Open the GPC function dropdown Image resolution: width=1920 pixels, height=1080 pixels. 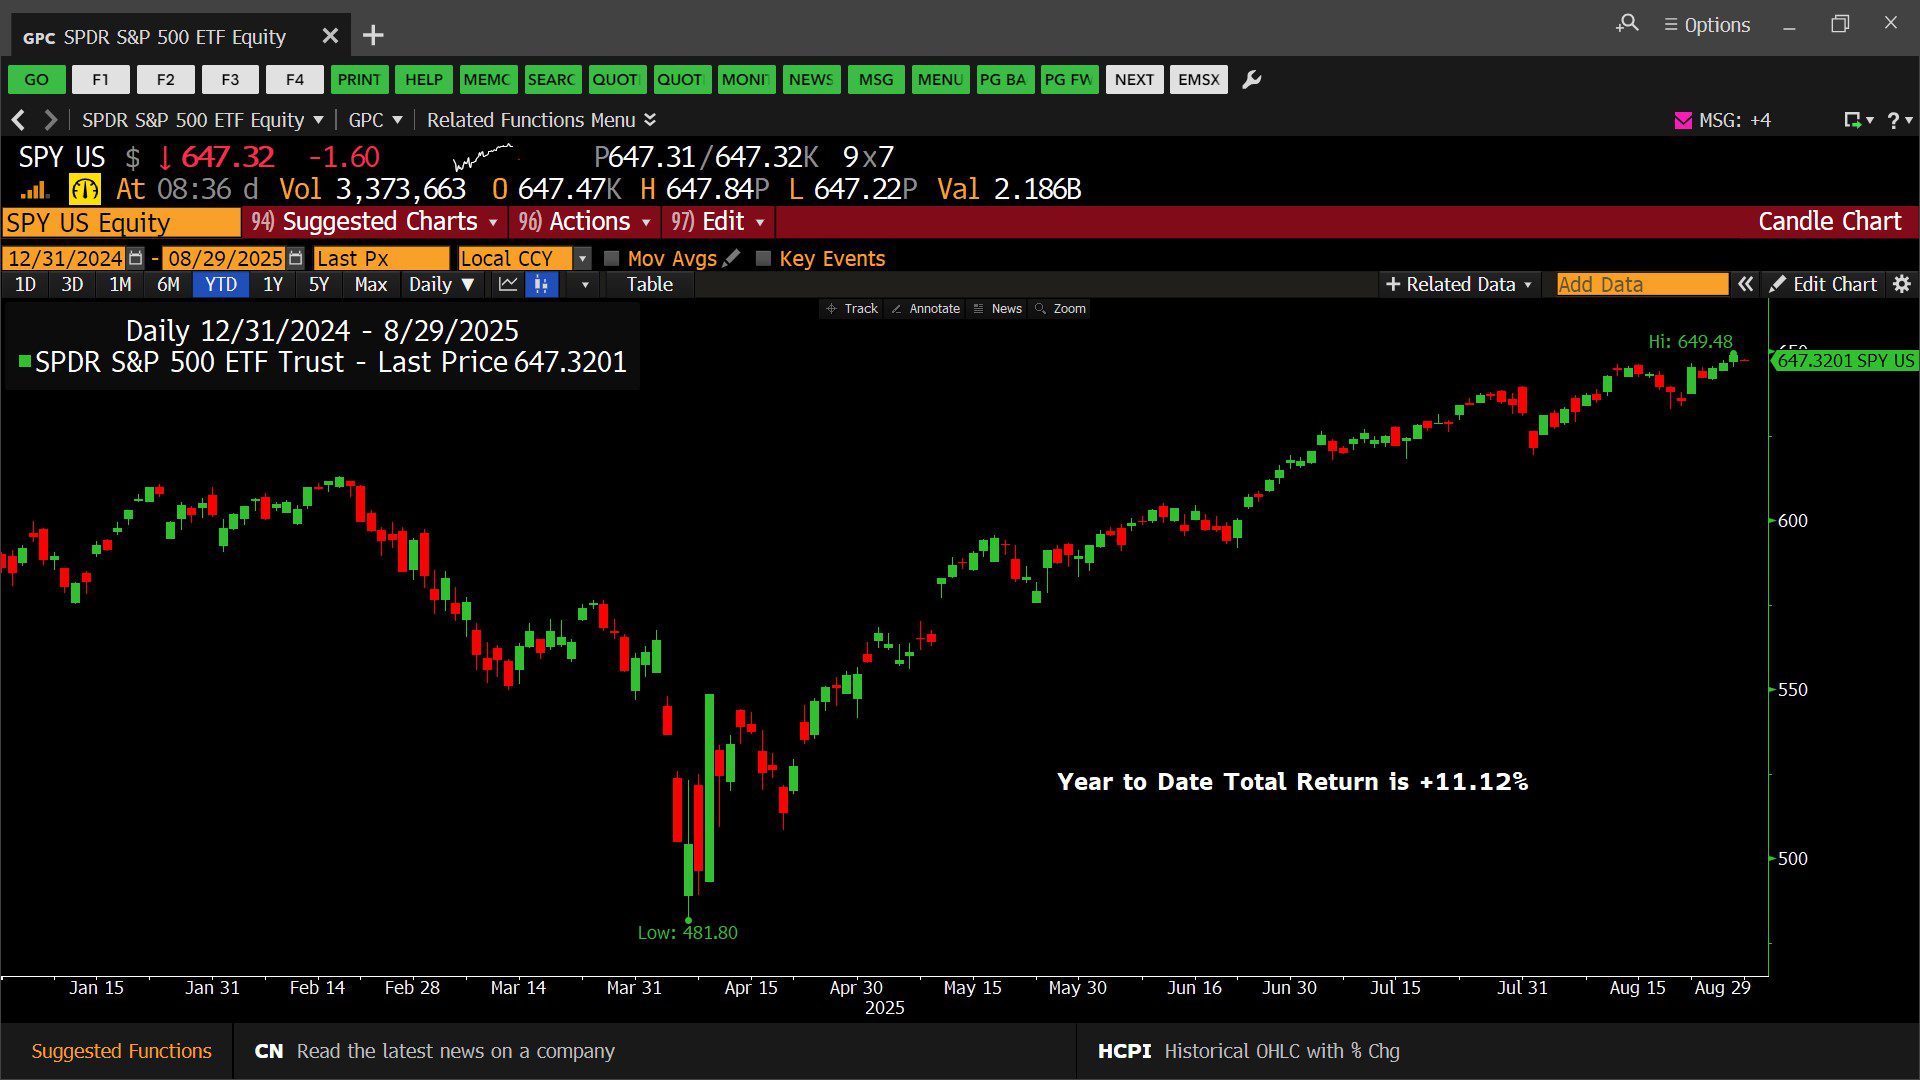(x=375, y=120)
